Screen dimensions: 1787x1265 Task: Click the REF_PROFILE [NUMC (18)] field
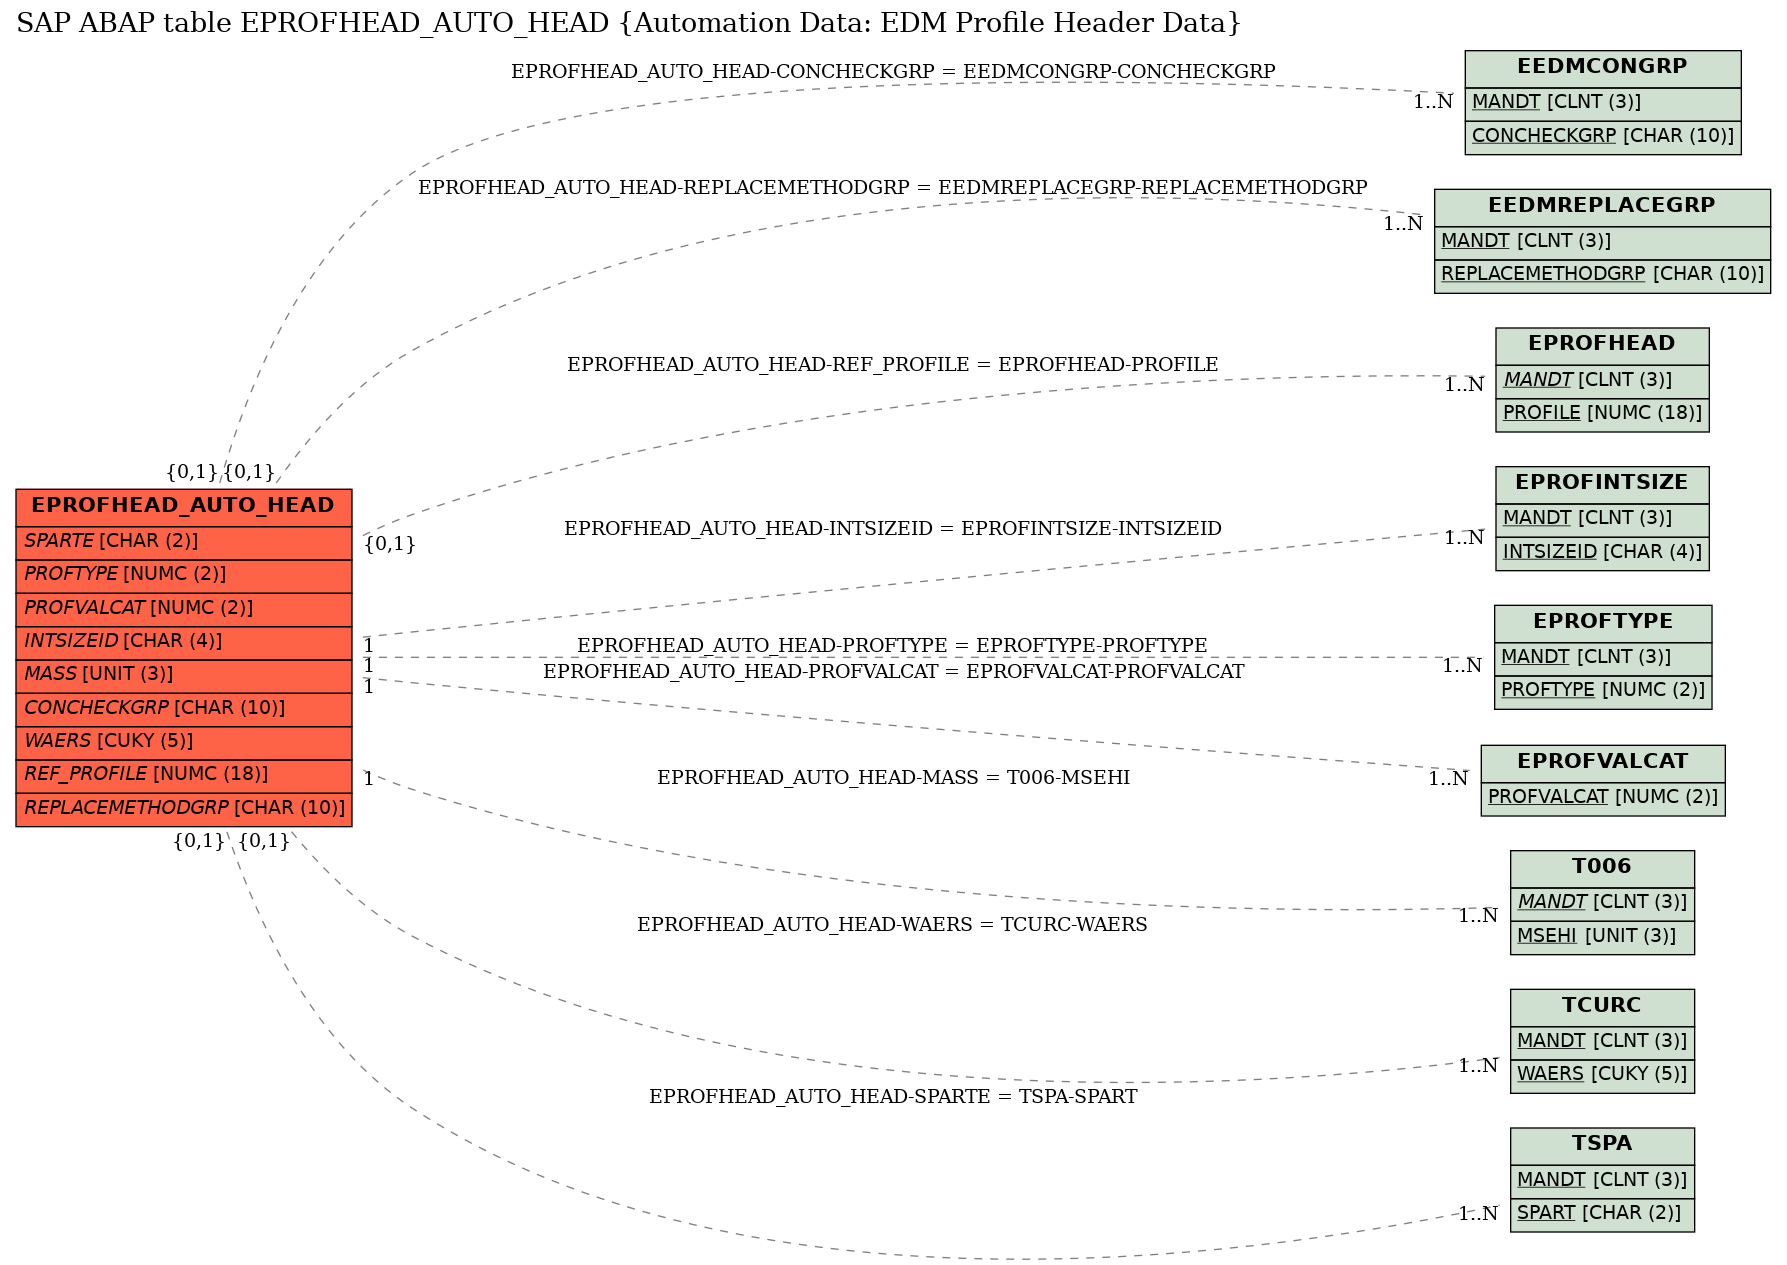184,775
